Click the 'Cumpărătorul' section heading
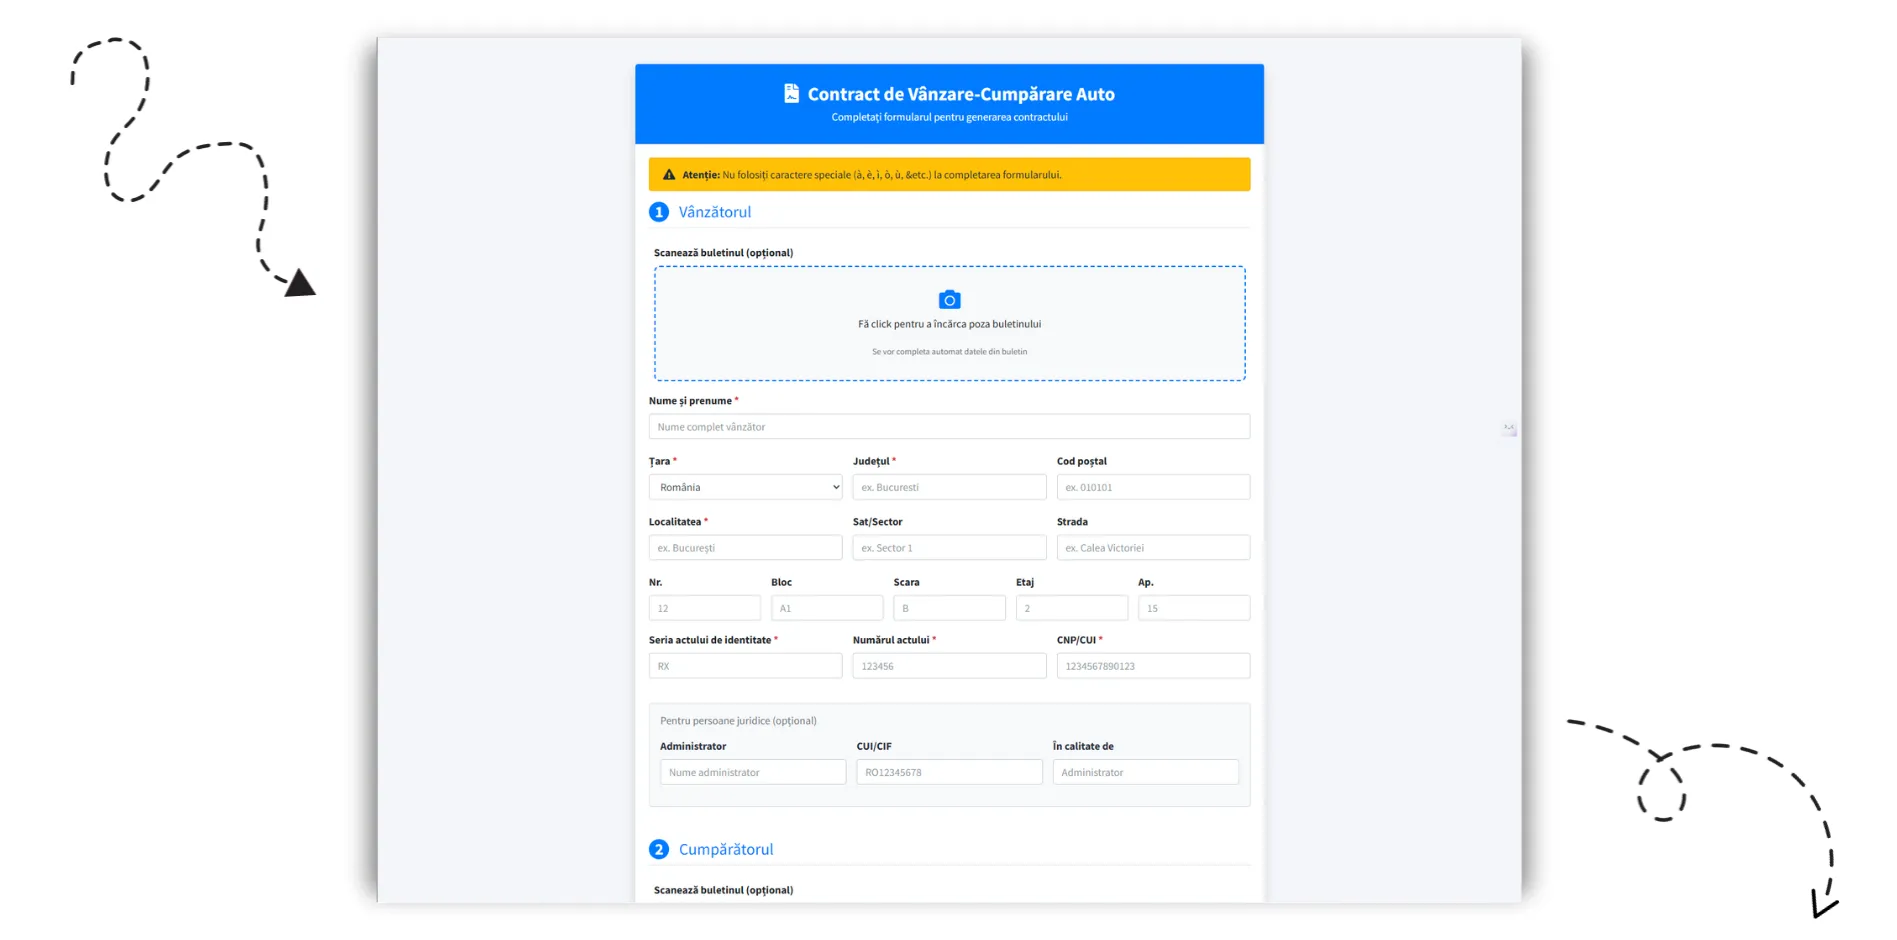This screenshot has width=1897, height=940. (726, 849)
